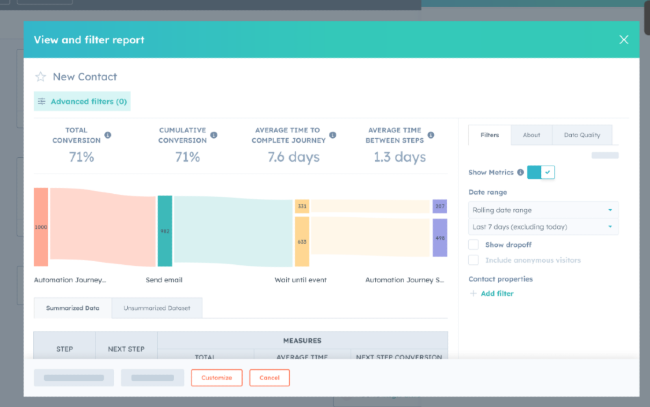Click the Cancel button
Screen dimensions: 650x407
[269, 378]
